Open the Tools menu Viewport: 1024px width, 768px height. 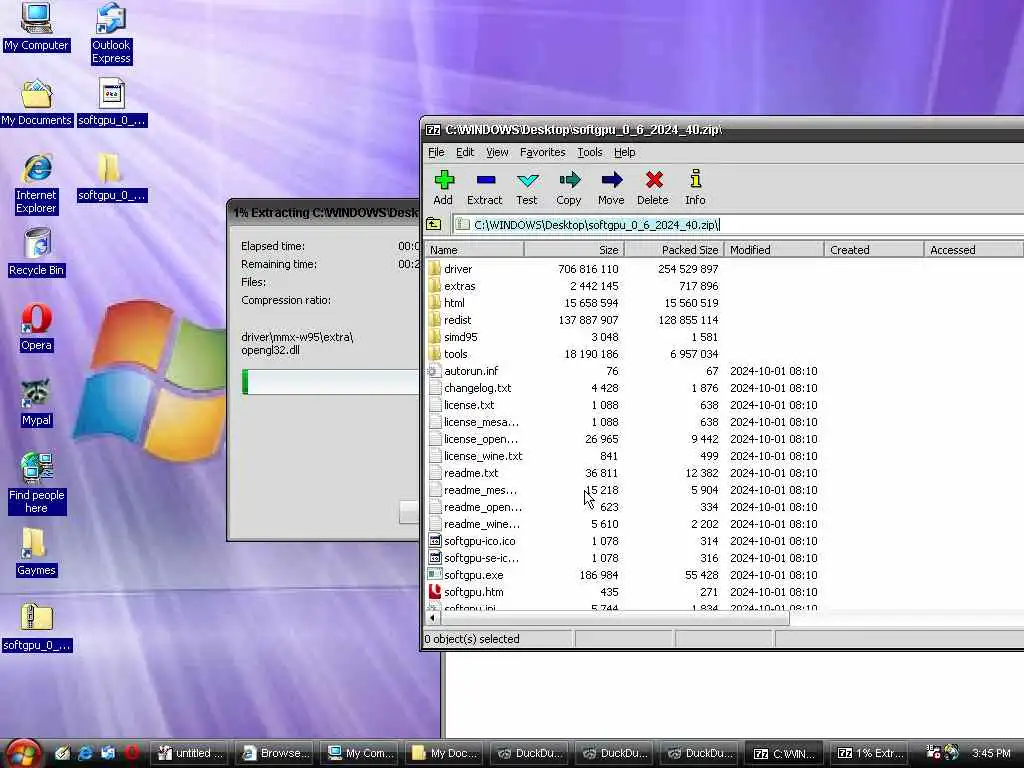coord(590,152)
